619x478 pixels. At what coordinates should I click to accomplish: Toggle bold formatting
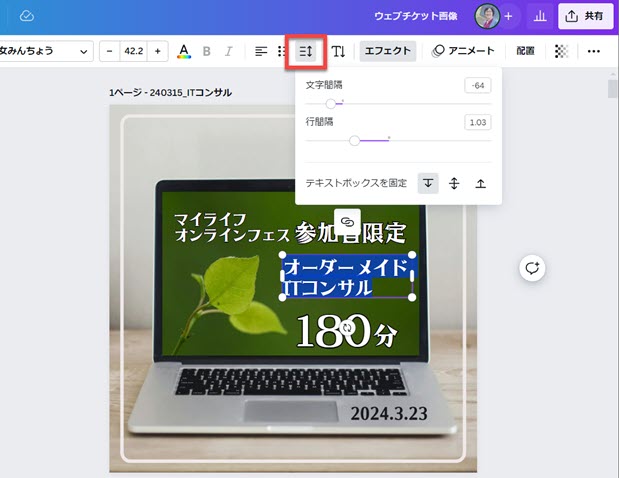[207, 51]
